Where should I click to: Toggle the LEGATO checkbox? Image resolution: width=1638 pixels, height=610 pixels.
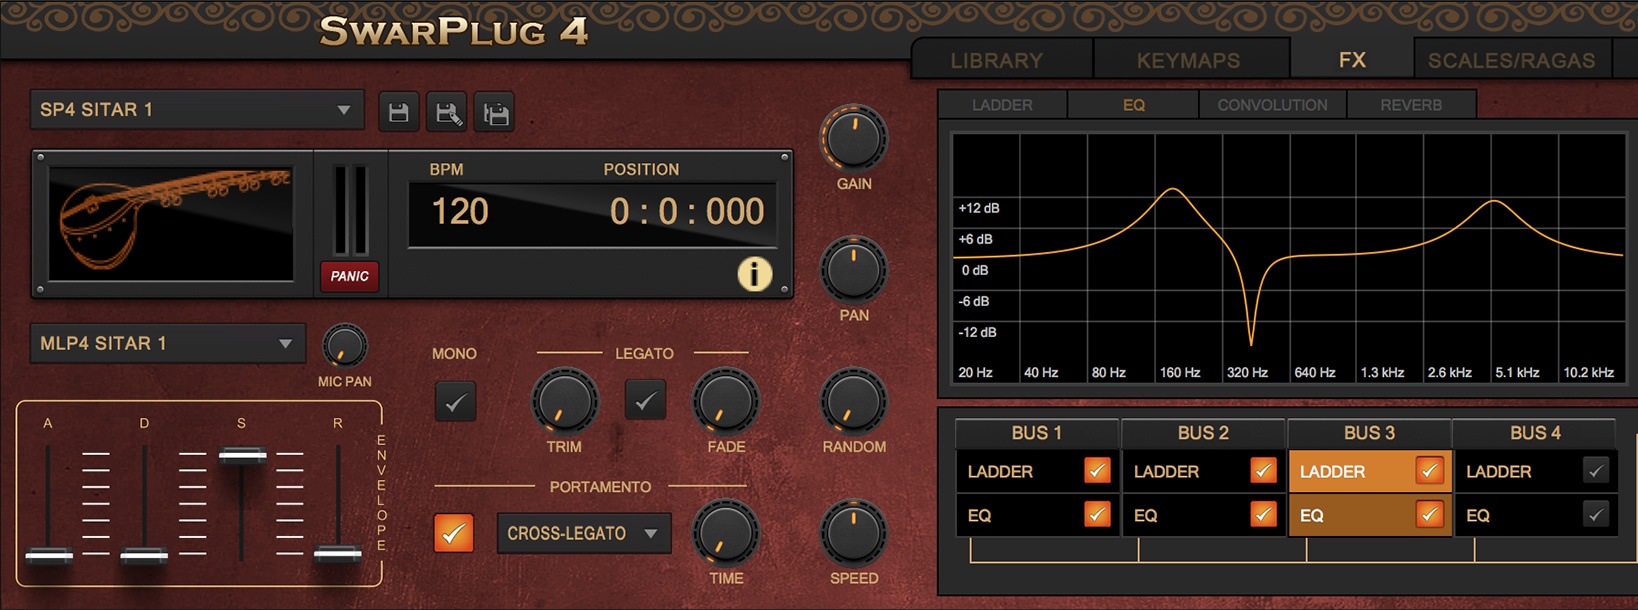645,400
